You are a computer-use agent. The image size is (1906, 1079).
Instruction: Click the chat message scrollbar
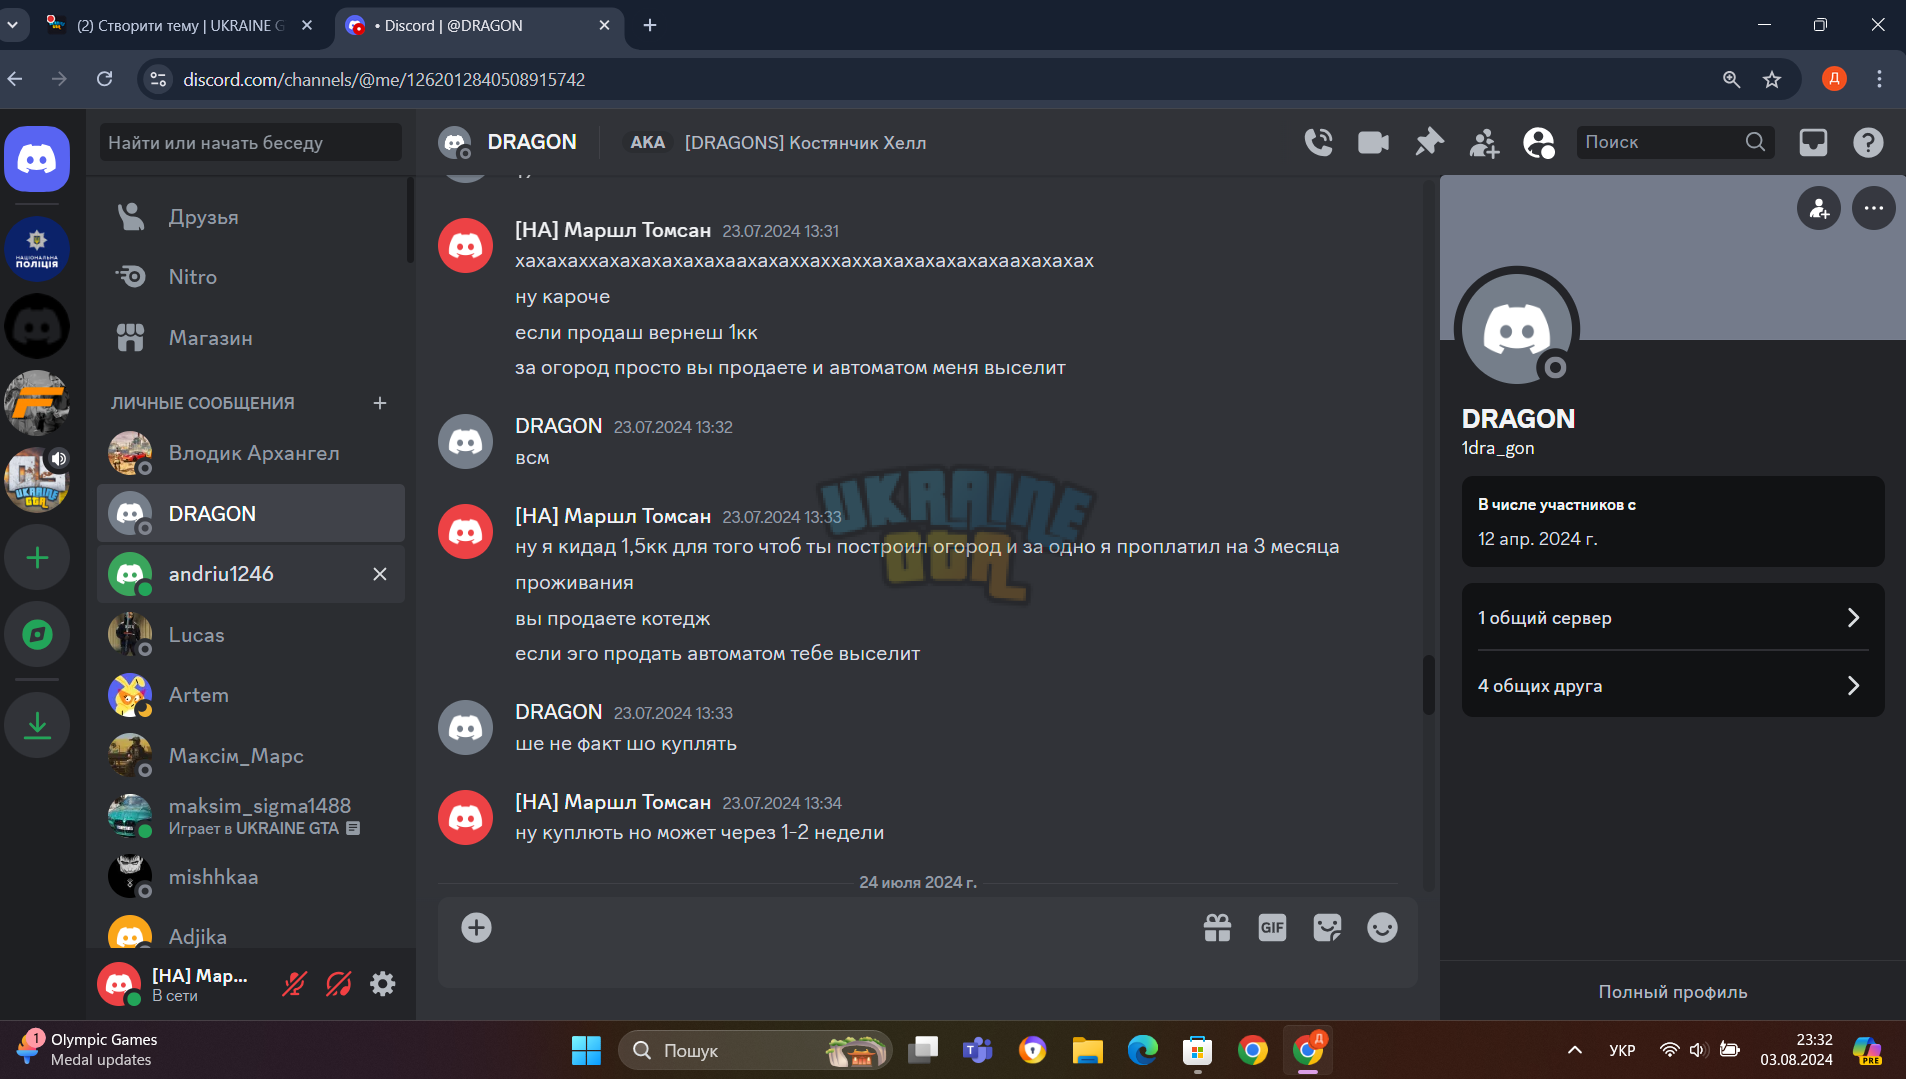click(1429, 685)
